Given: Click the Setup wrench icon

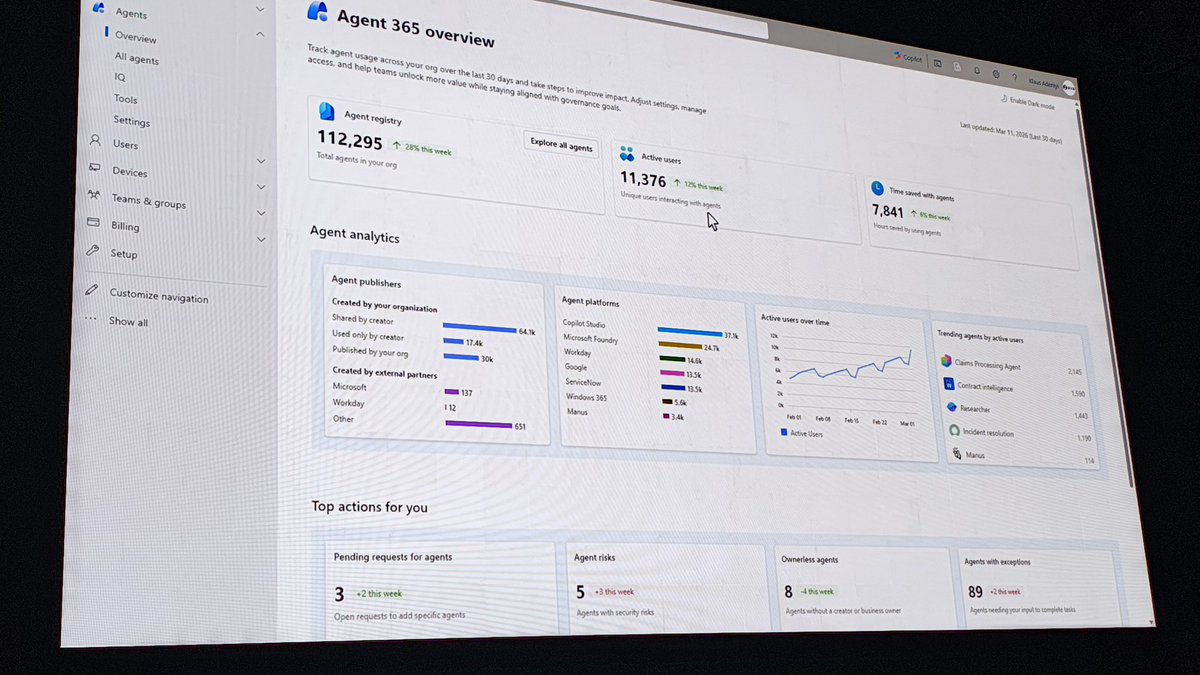Looking at the screenshot, I should 92,251.
